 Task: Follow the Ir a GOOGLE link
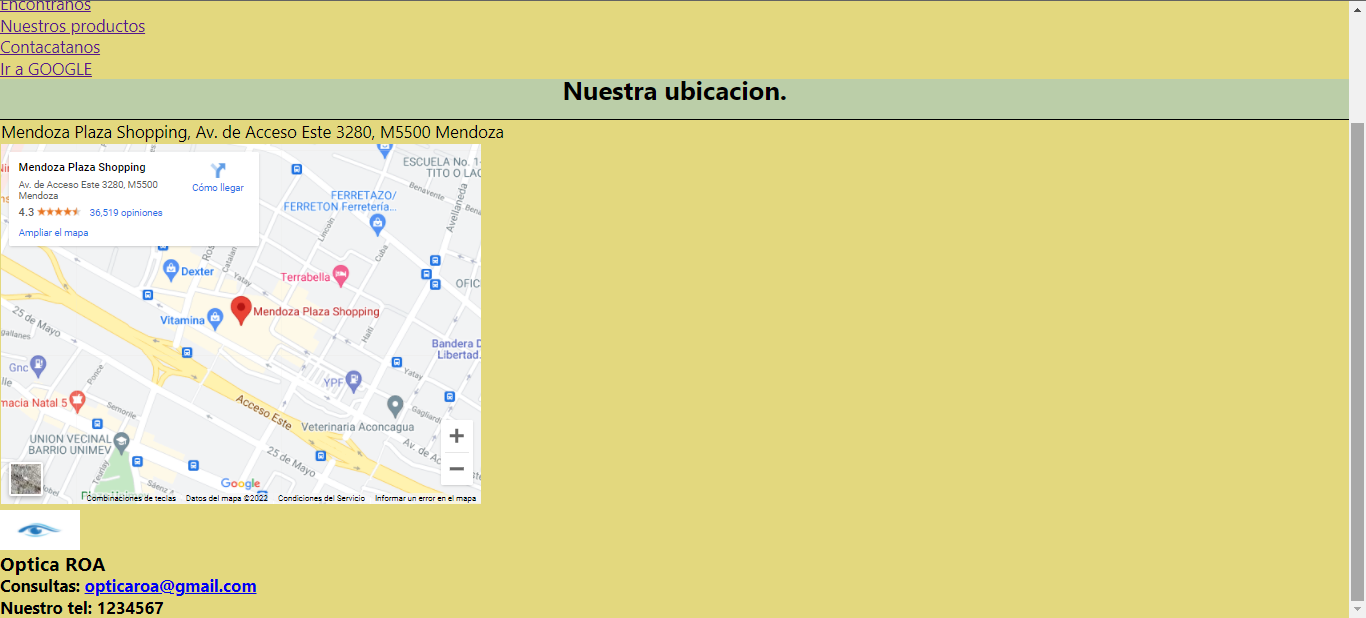click(x=46, y=69)
